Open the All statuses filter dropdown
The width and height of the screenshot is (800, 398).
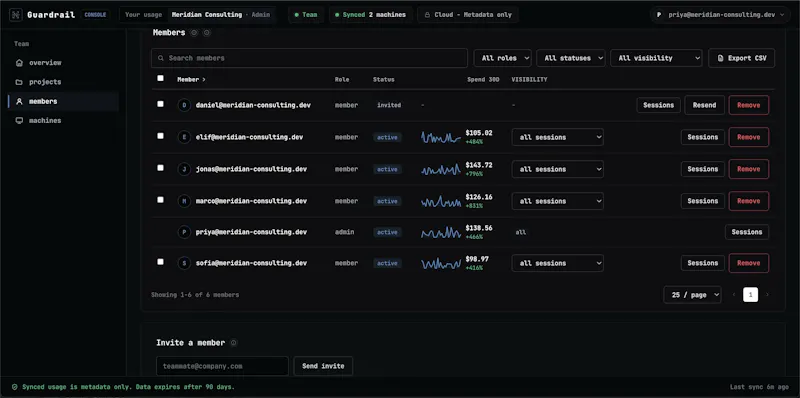tap(571, 58)
